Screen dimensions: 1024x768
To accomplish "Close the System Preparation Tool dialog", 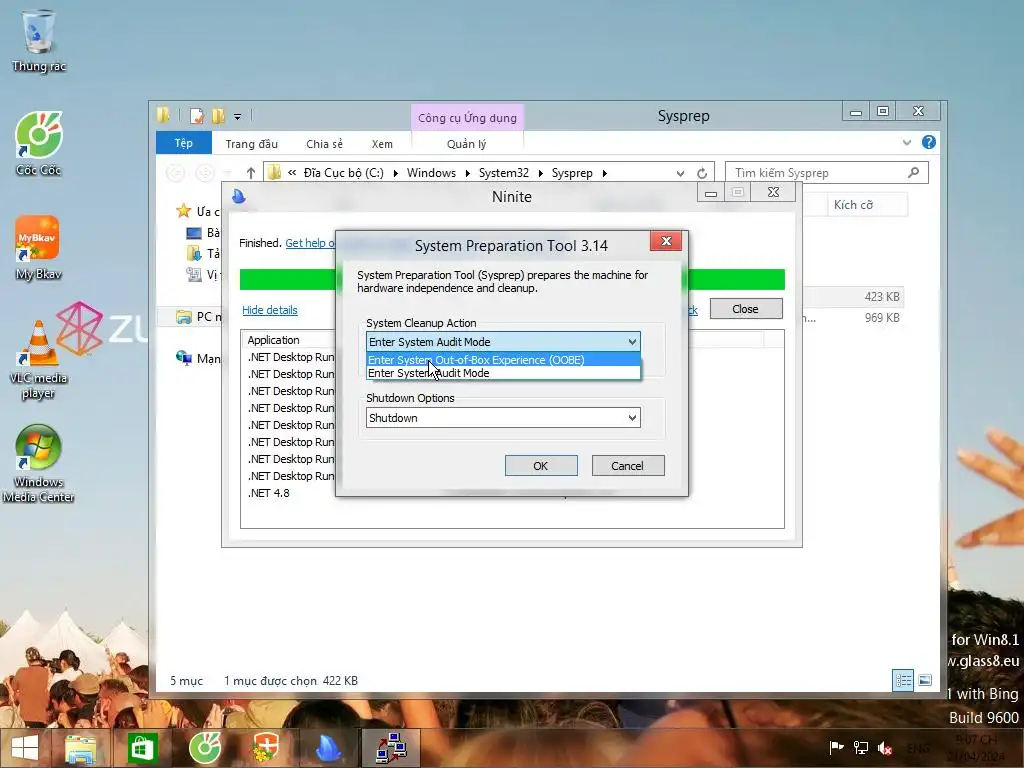I will pos(665,241).
